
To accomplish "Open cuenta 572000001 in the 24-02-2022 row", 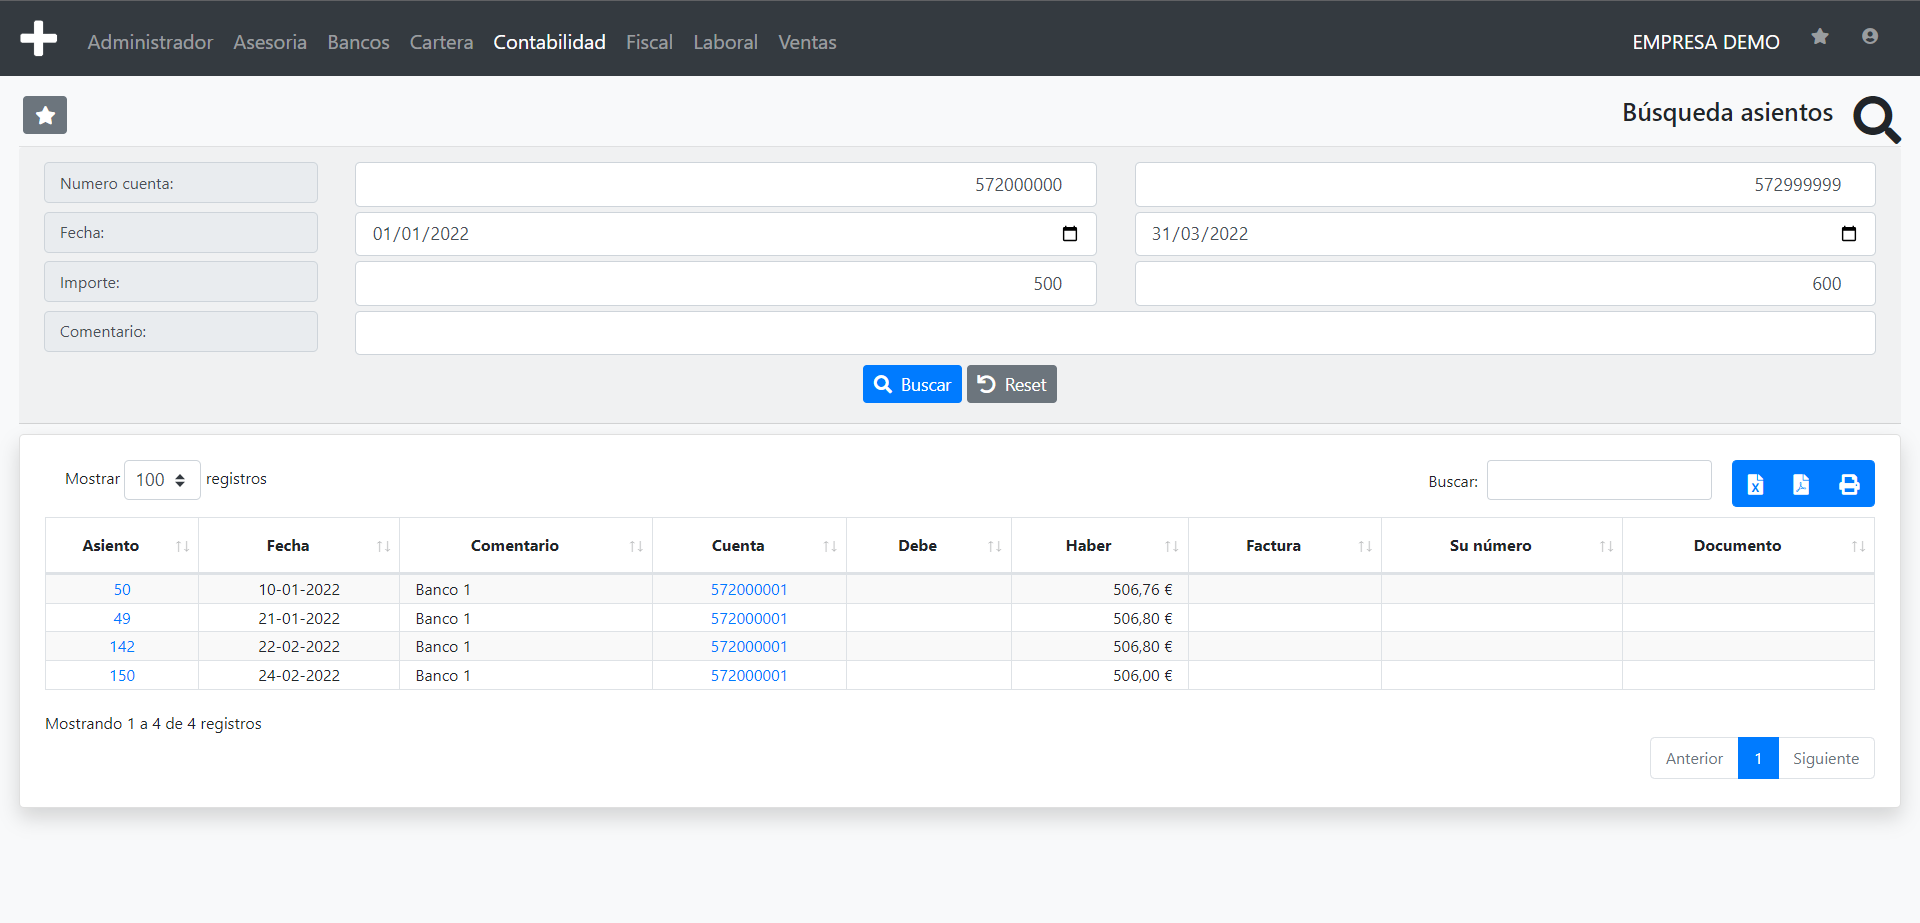I will coord(749,676).
